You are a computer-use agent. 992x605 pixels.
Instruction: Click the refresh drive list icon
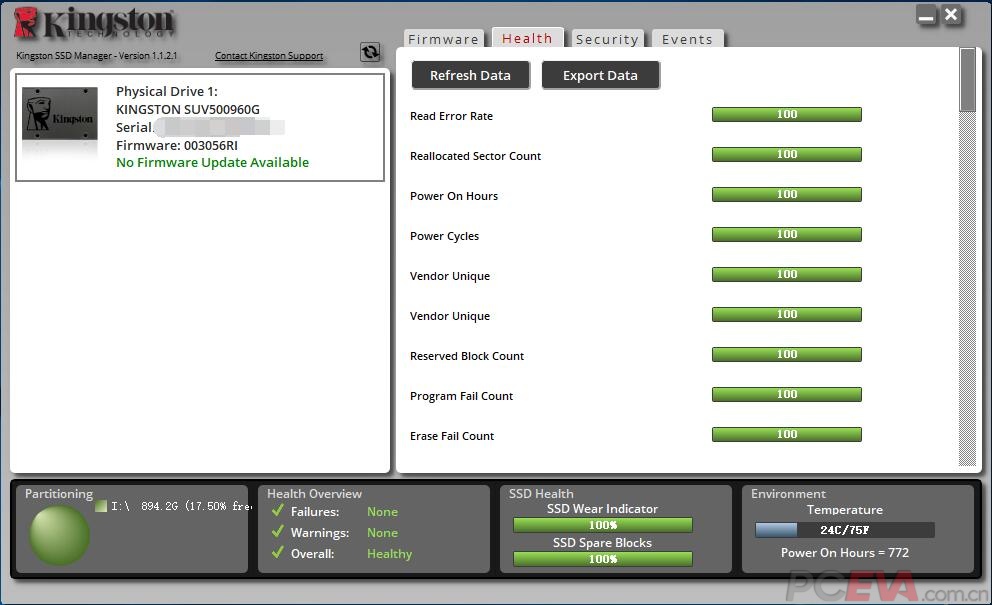tap(370, 52)
